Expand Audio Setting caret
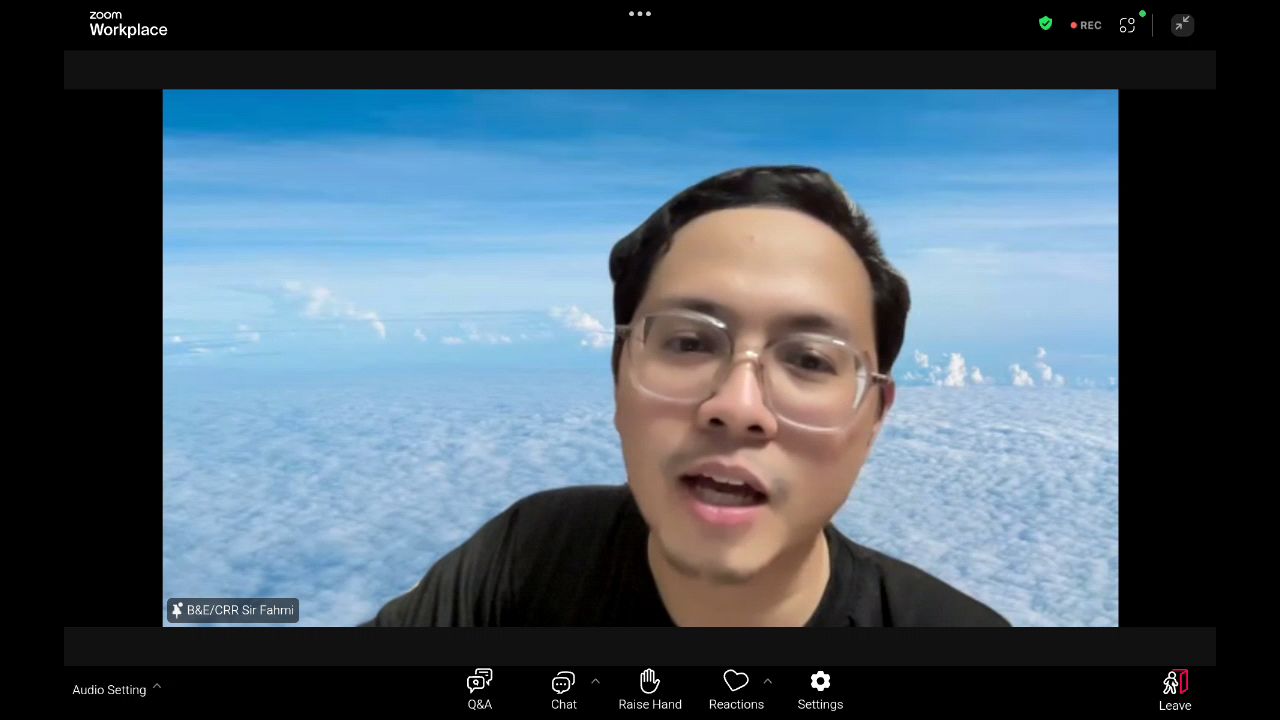The height and width of the screenshot is (720, 1280). (157, 687)
